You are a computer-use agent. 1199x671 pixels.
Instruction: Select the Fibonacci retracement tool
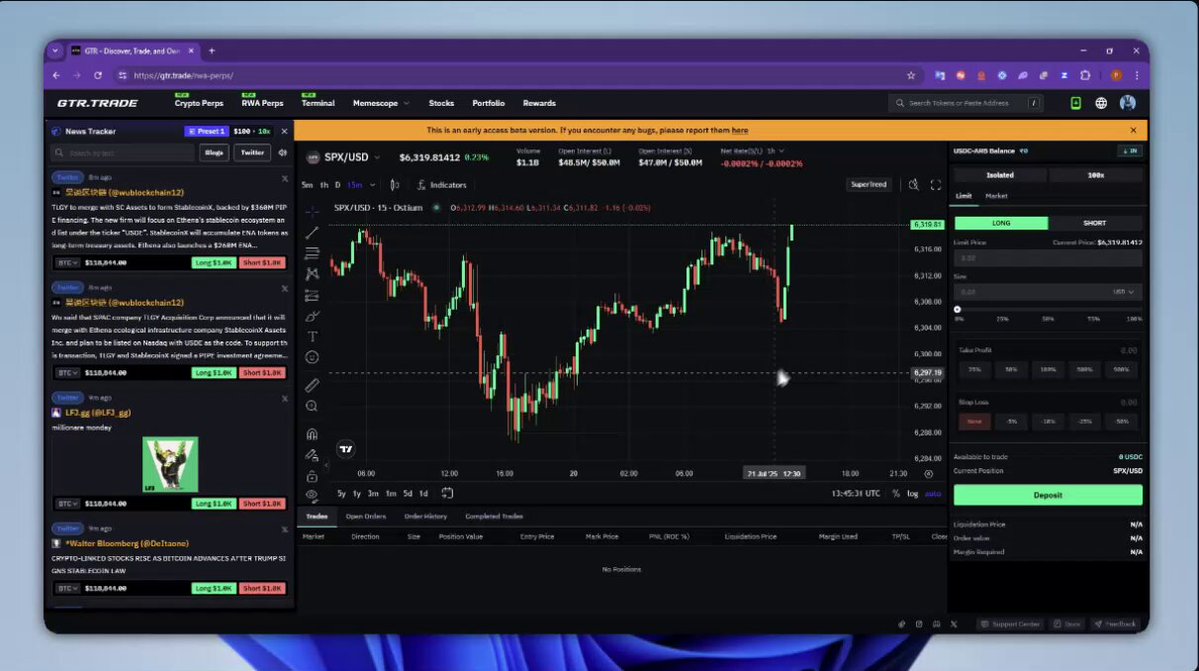pyautogui.click(x=312, y=253)
